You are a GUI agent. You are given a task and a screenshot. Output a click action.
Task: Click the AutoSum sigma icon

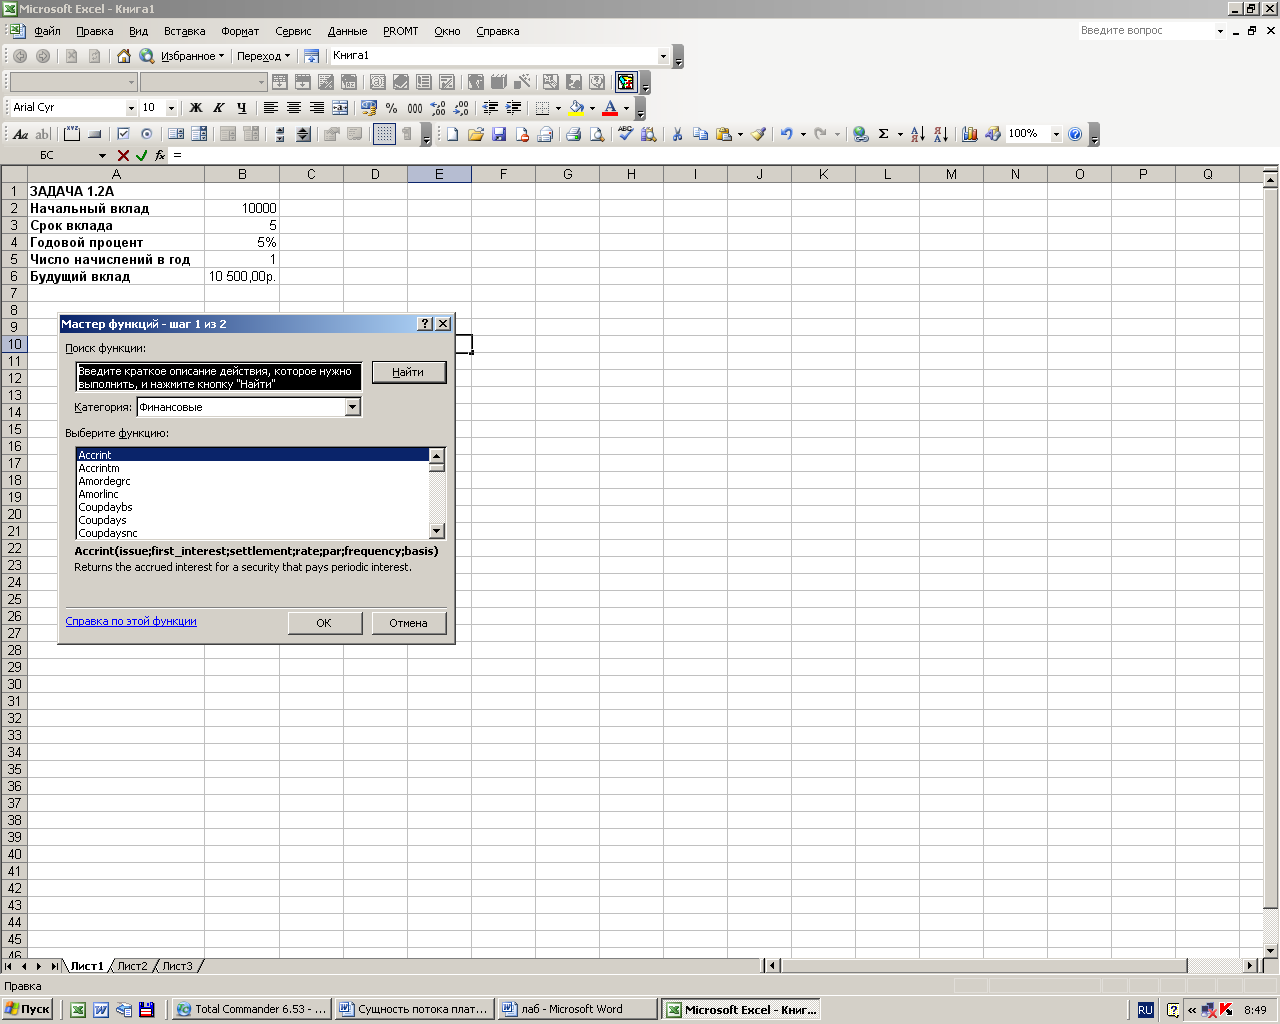tap(883, 134)
